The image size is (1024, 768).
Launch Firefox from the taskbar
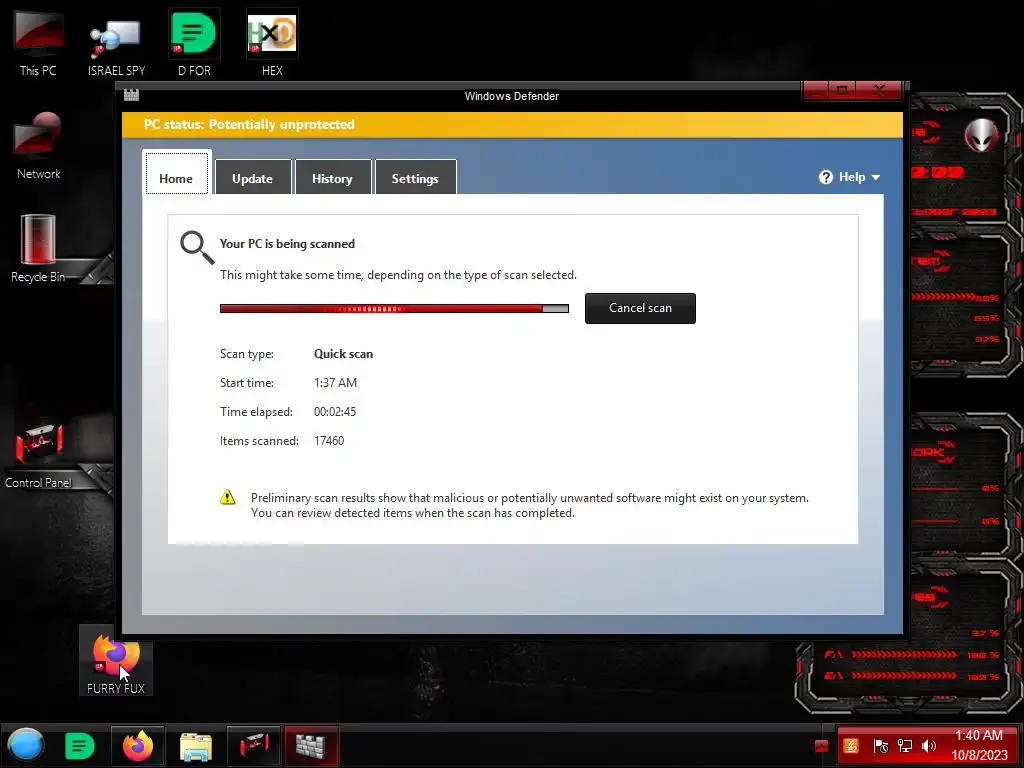(x=138, y=745)
